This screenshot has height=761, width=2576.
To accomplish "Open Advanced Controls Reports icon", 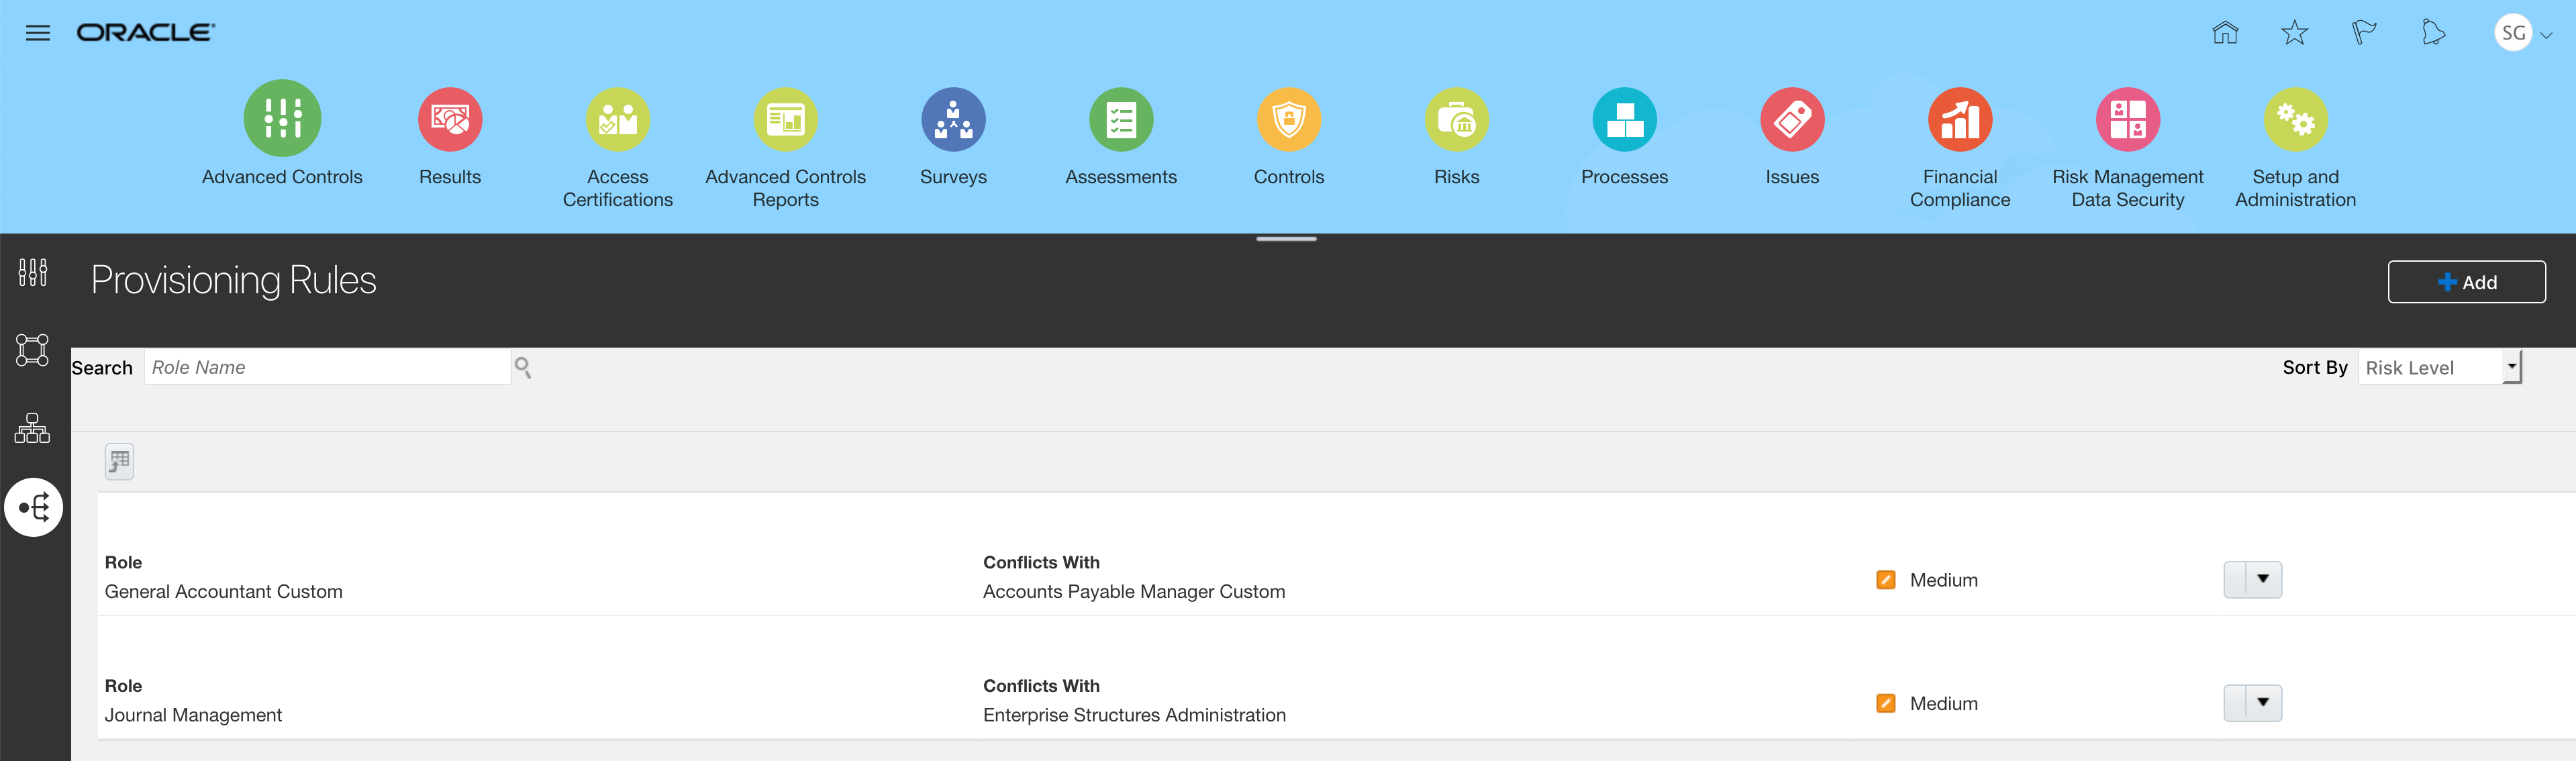I will pos(786,120).
